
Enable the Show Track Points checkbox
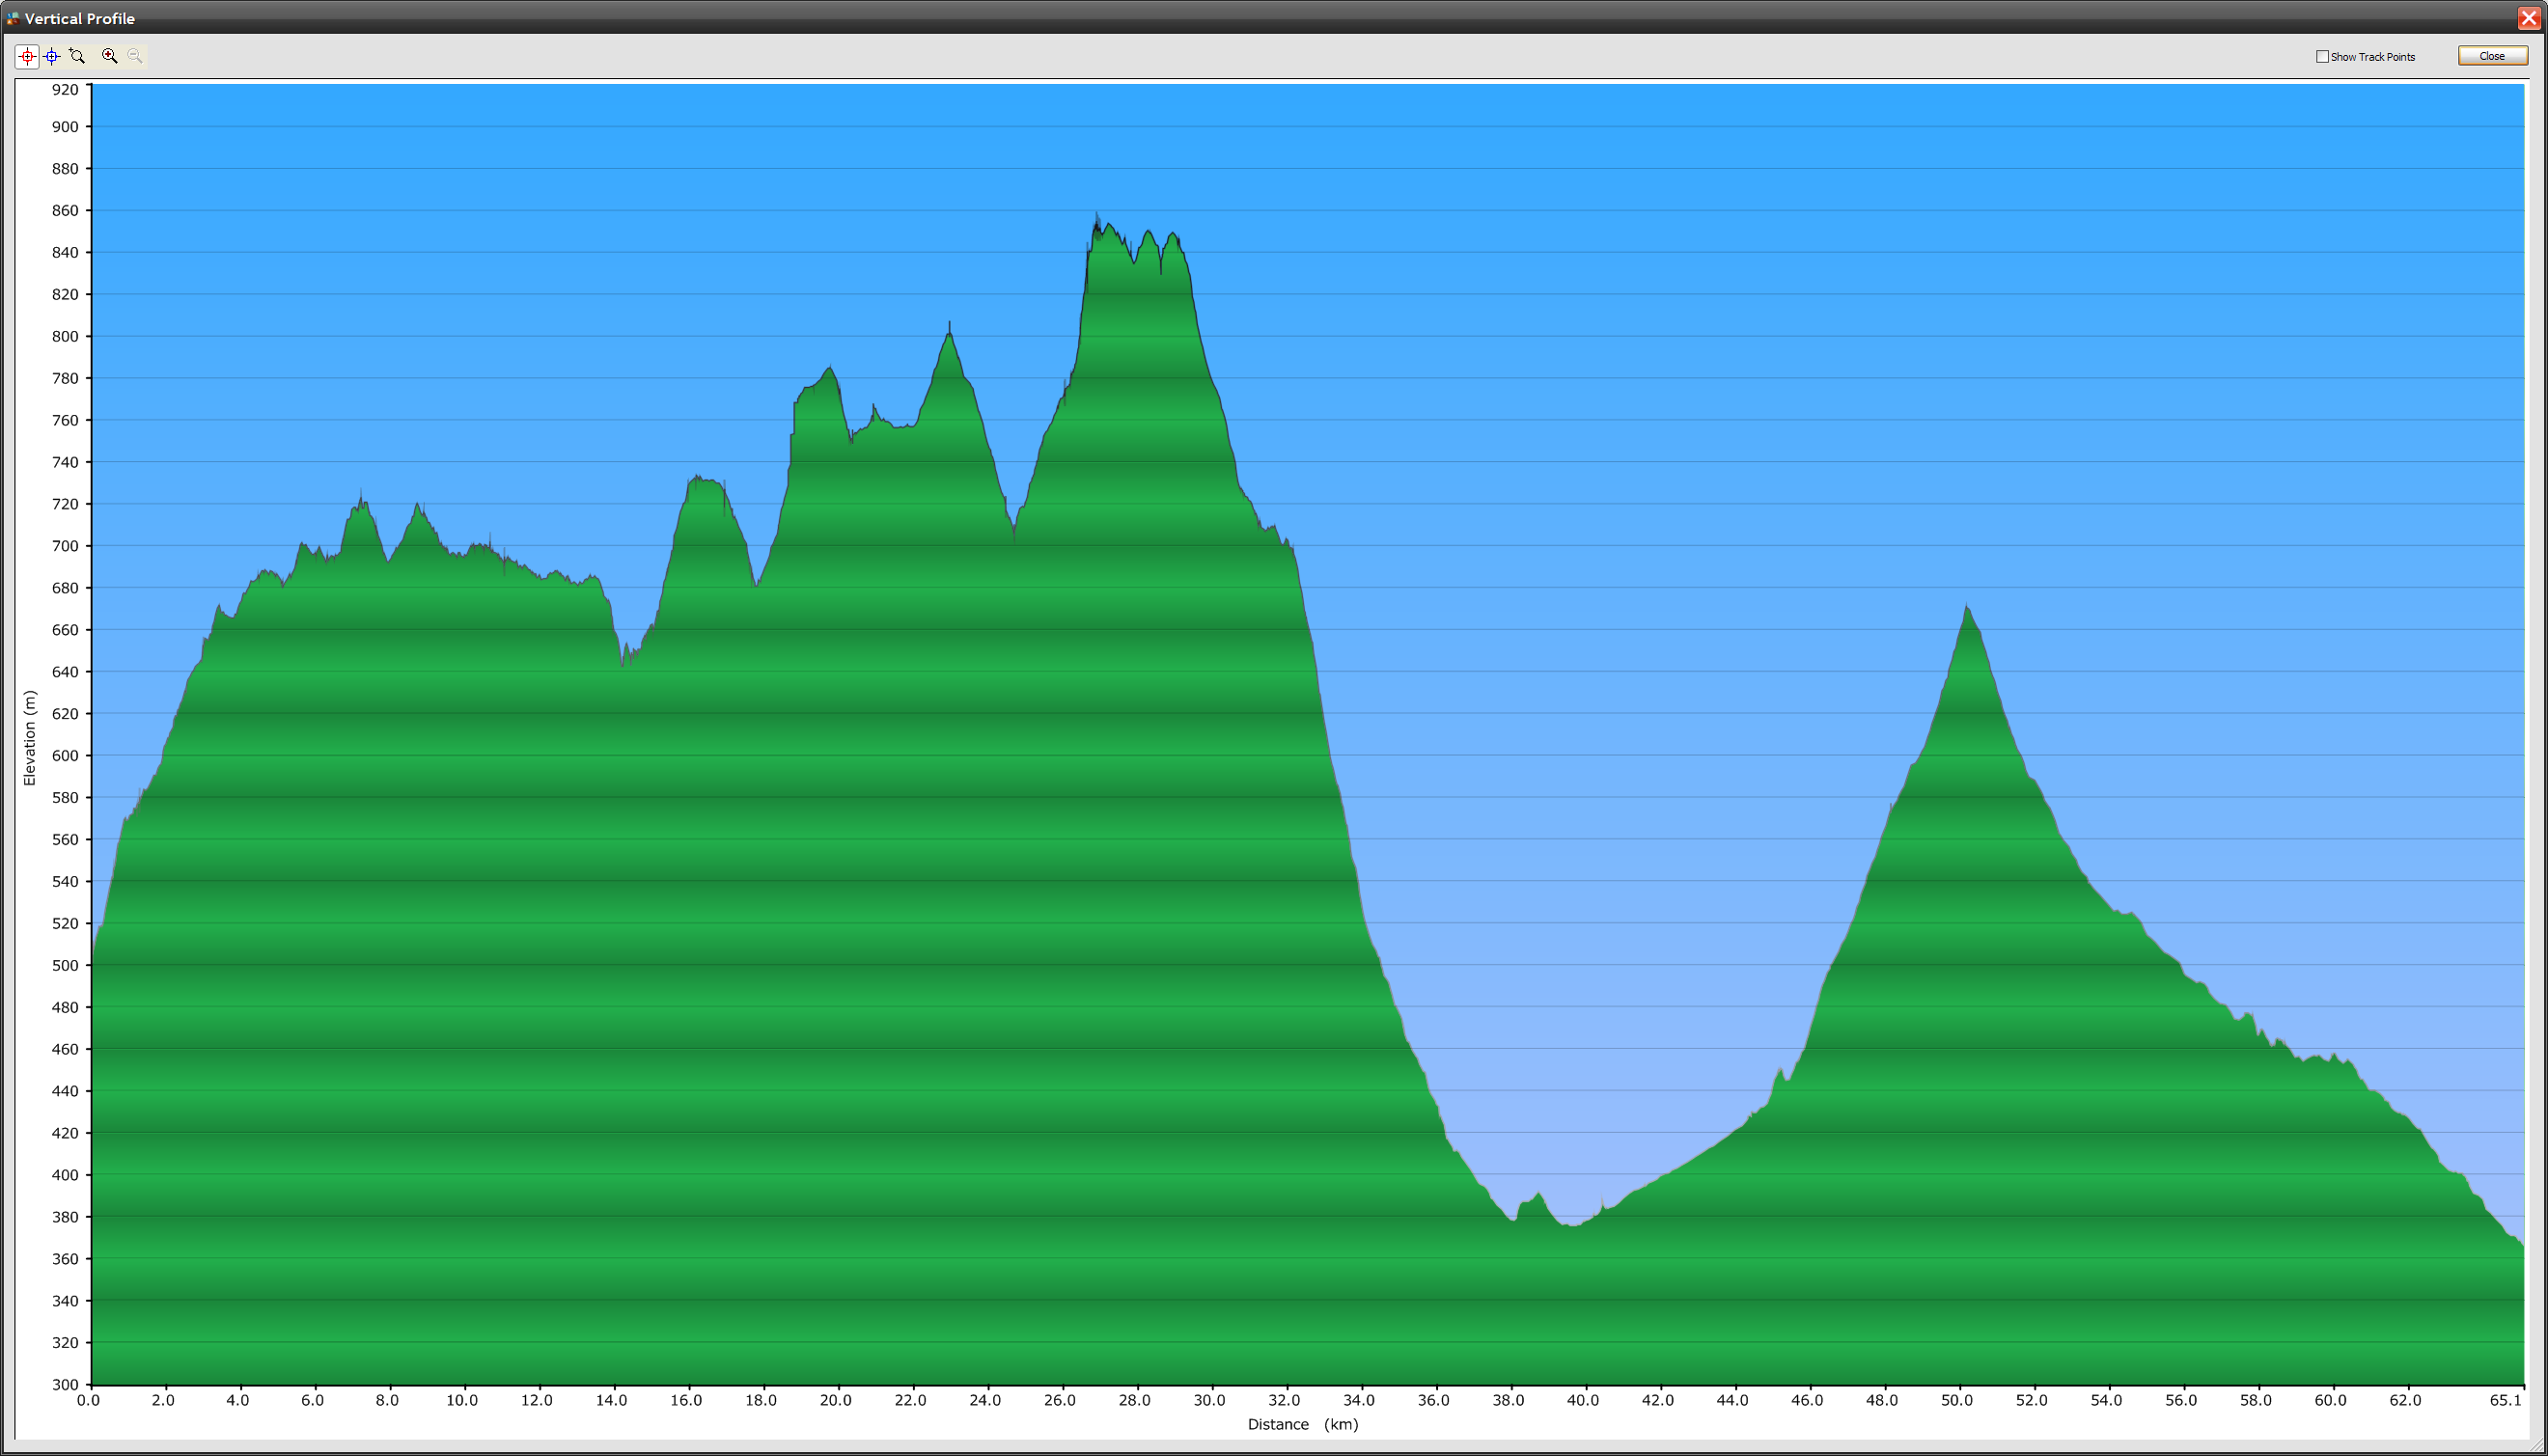pyautogui.click(x=2322, y=57)
